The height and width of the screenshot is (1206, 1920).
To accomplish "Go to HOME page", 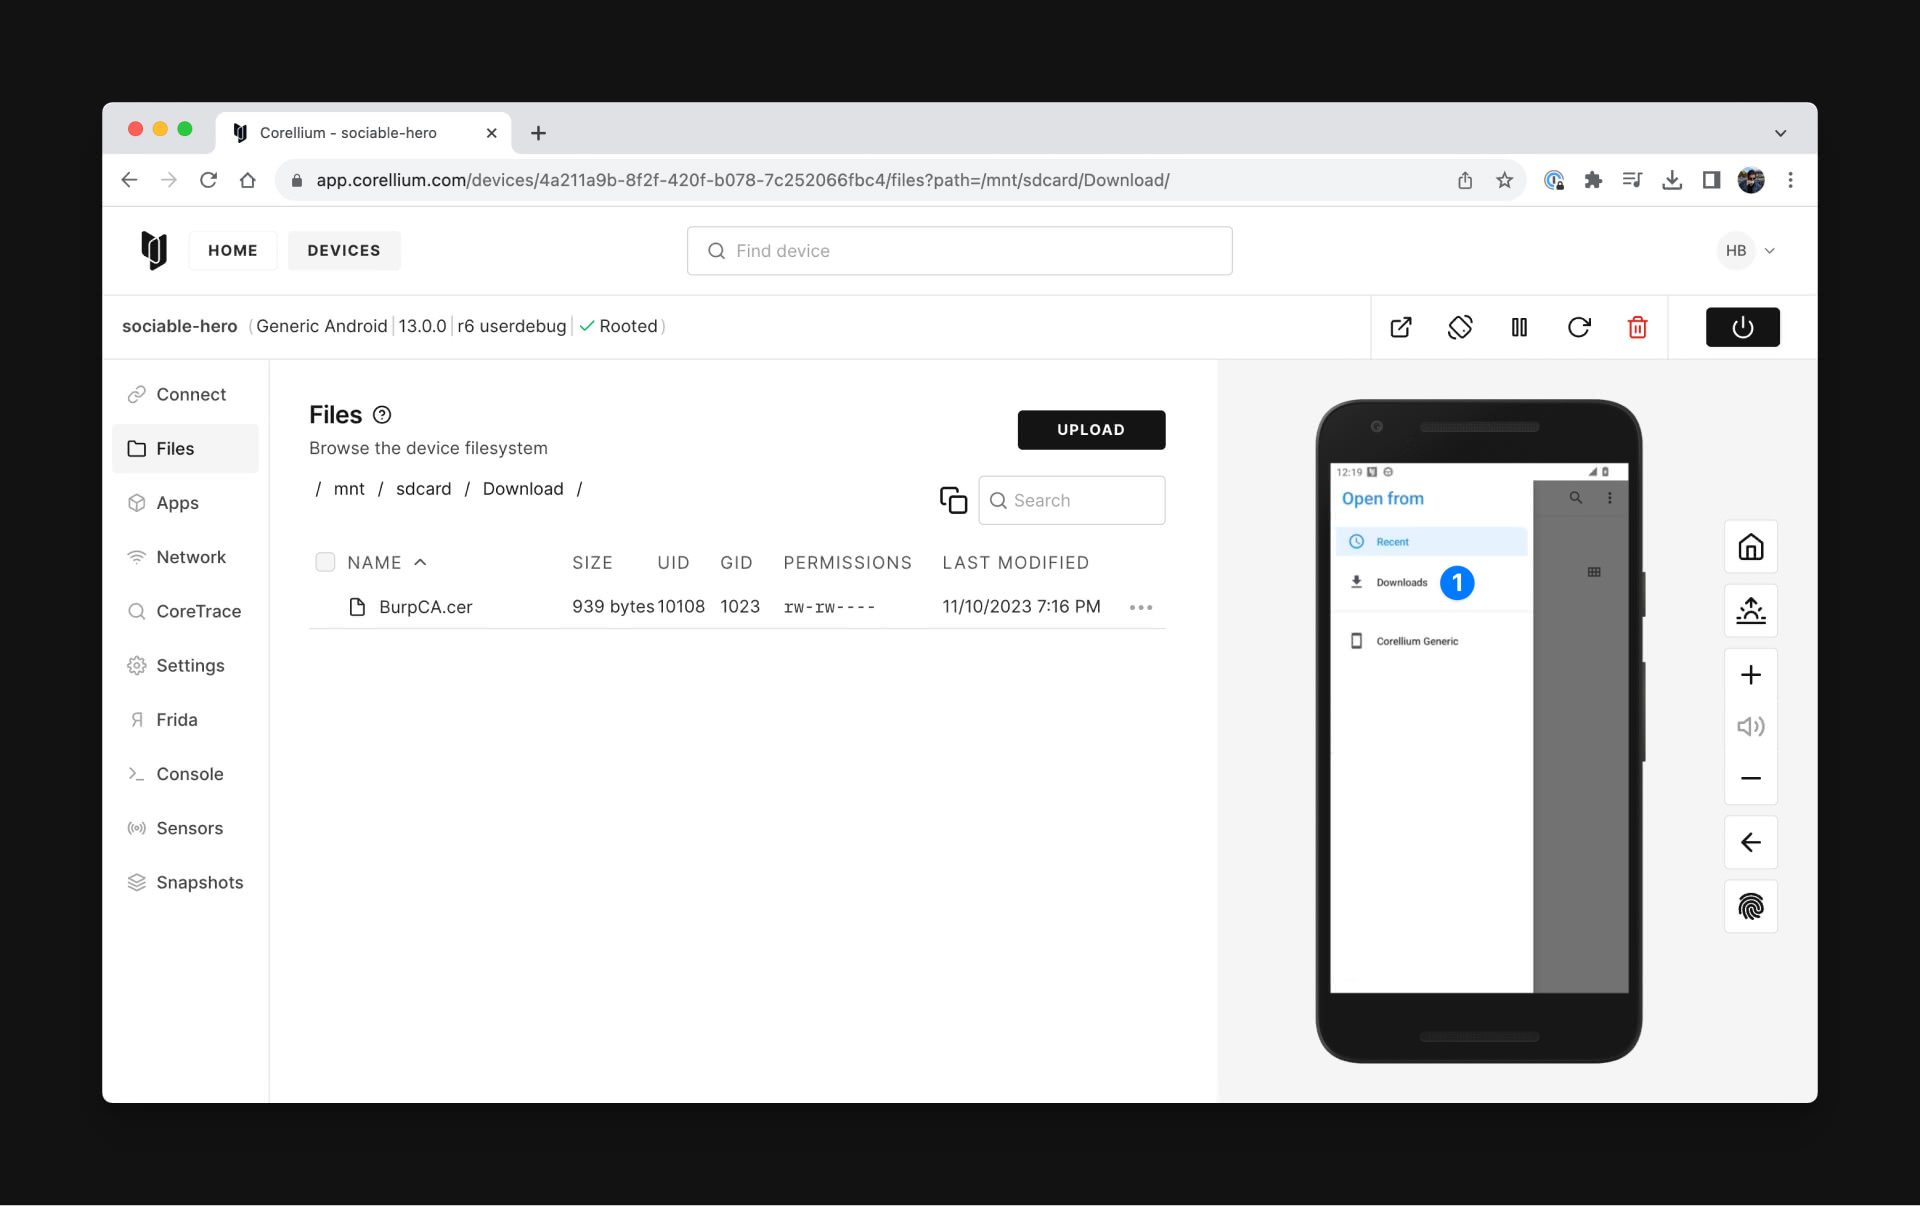I will pos(232,250).
